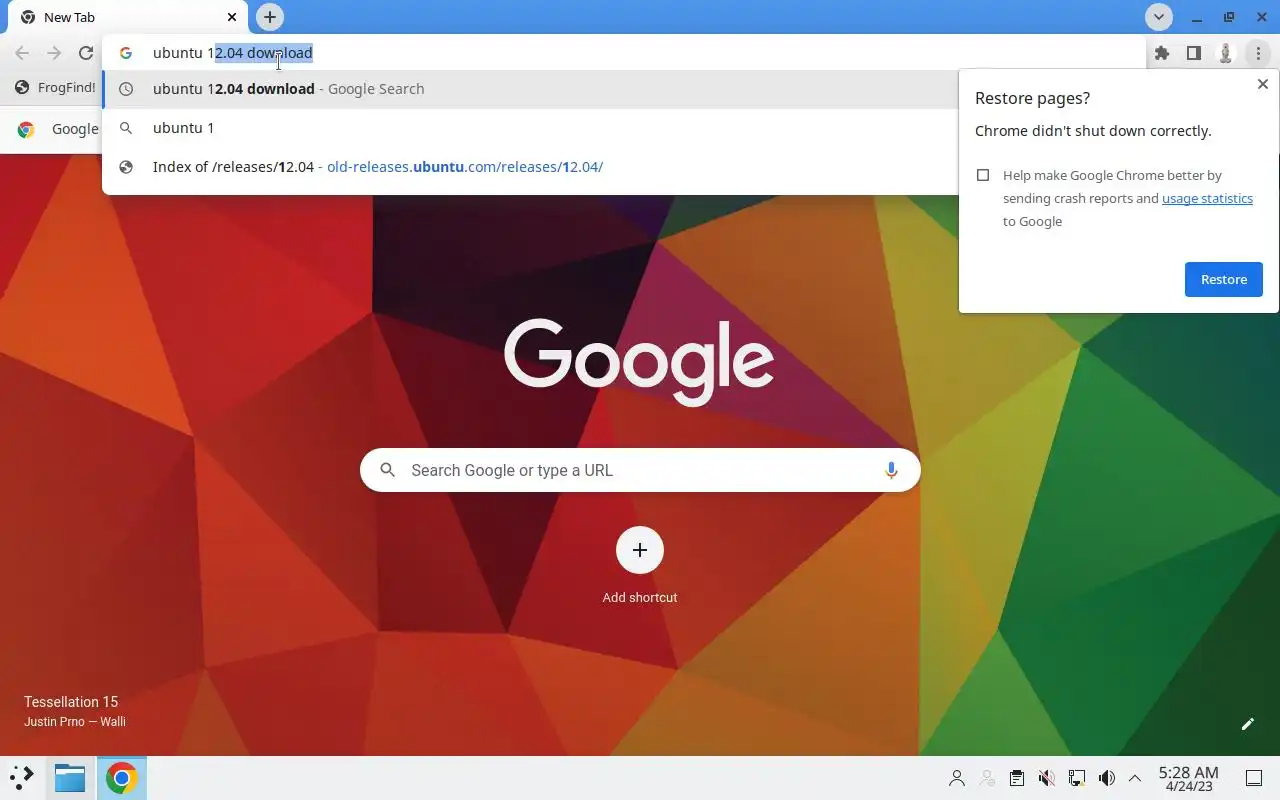Click the globe icon of the Index suggestion
The width and height of the screenshot is (1280, 800).
coord(126,167)
